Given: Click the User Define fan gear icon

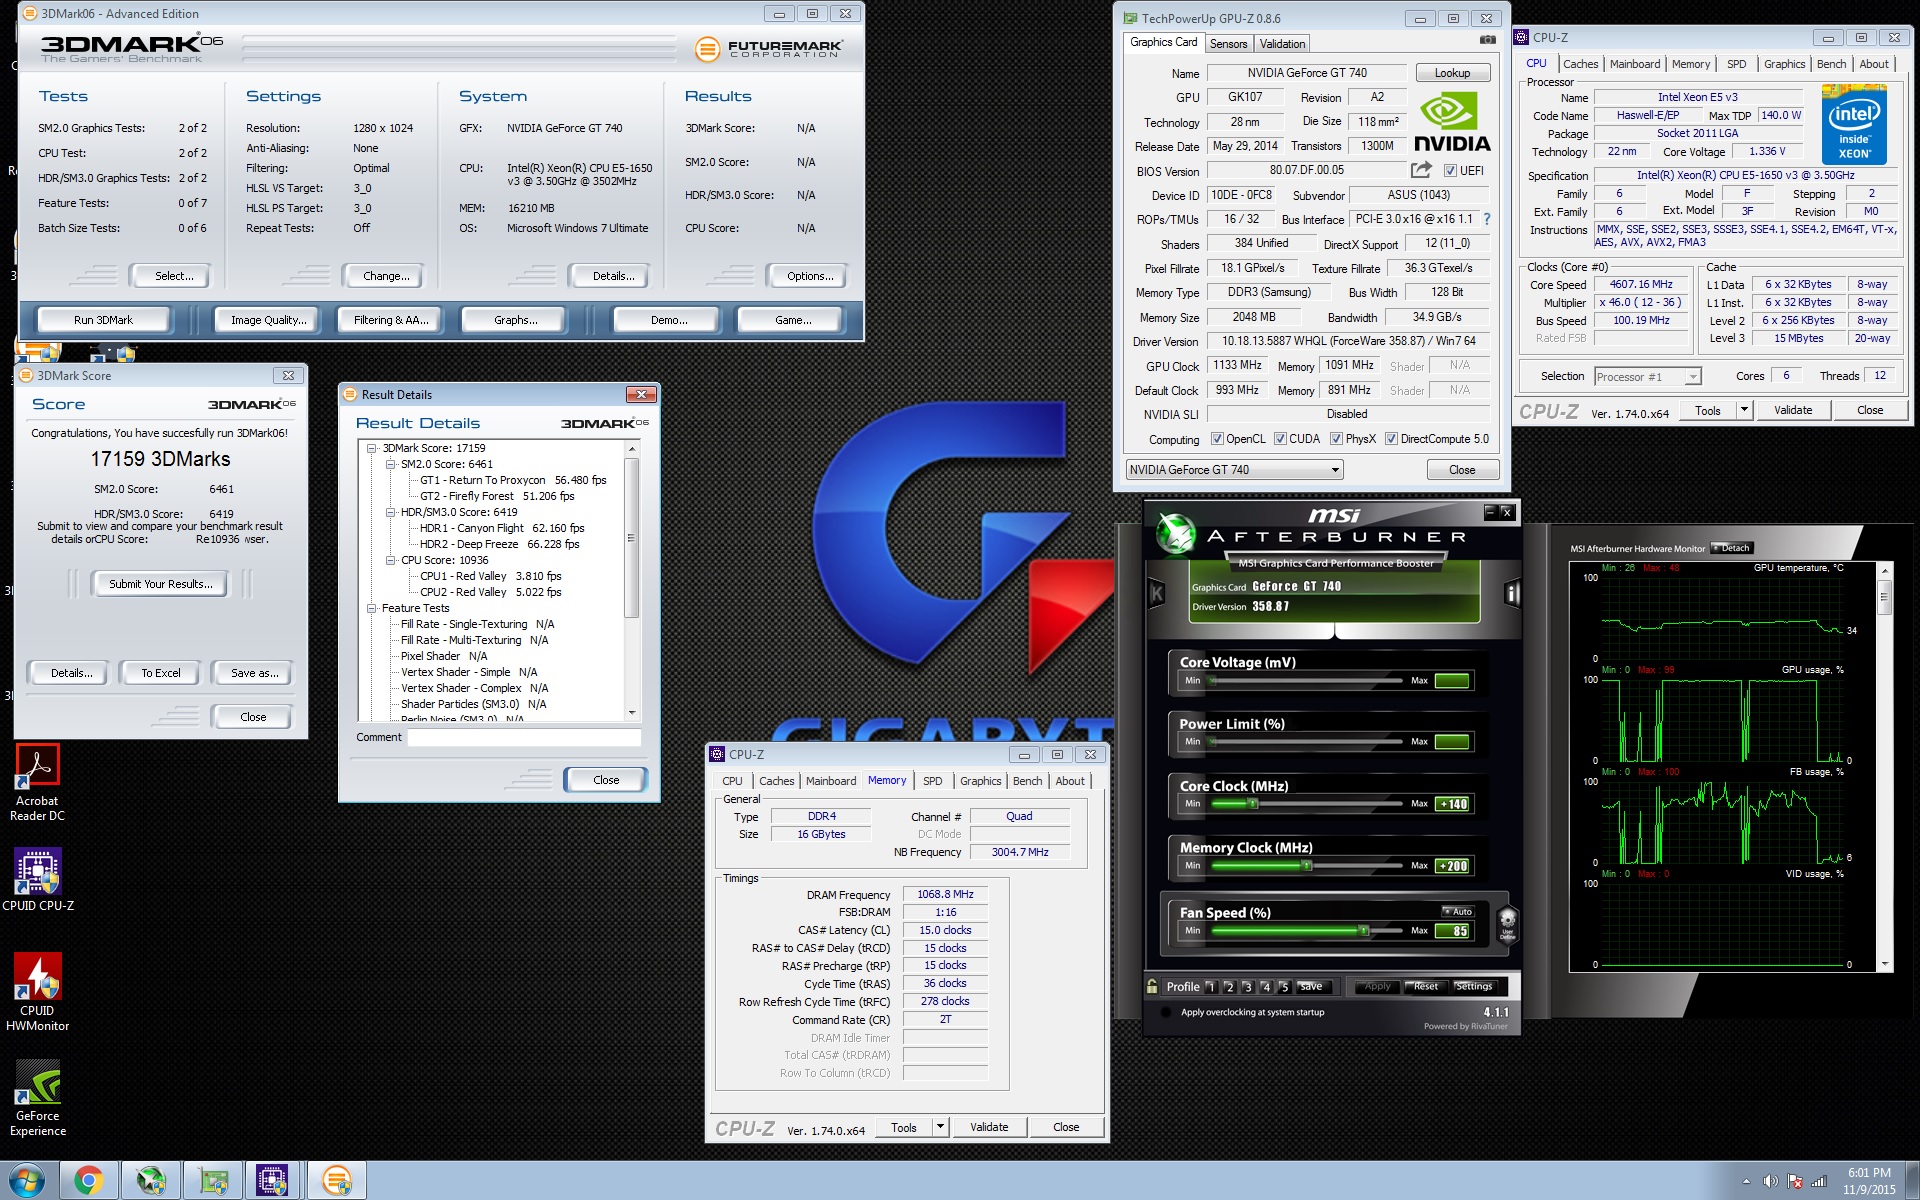Looking at the screenshot, I should click(x=1507, y=923).
